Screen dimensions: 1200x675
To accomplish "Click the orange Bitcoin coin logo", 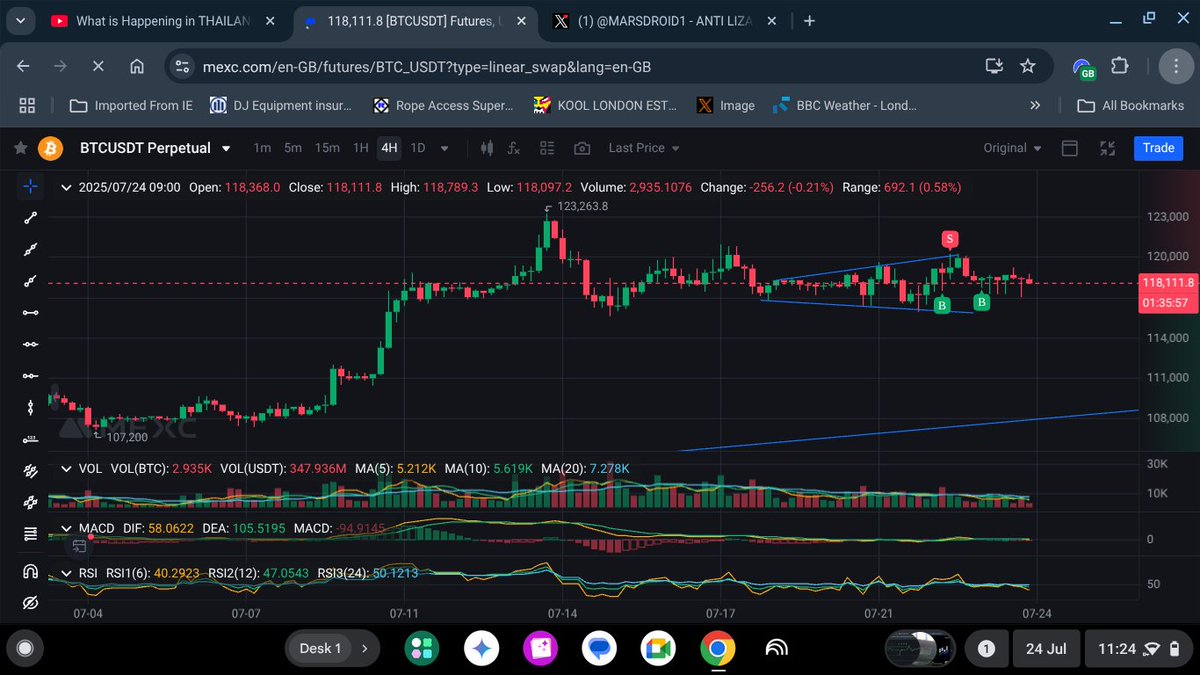I will [50, 148].
